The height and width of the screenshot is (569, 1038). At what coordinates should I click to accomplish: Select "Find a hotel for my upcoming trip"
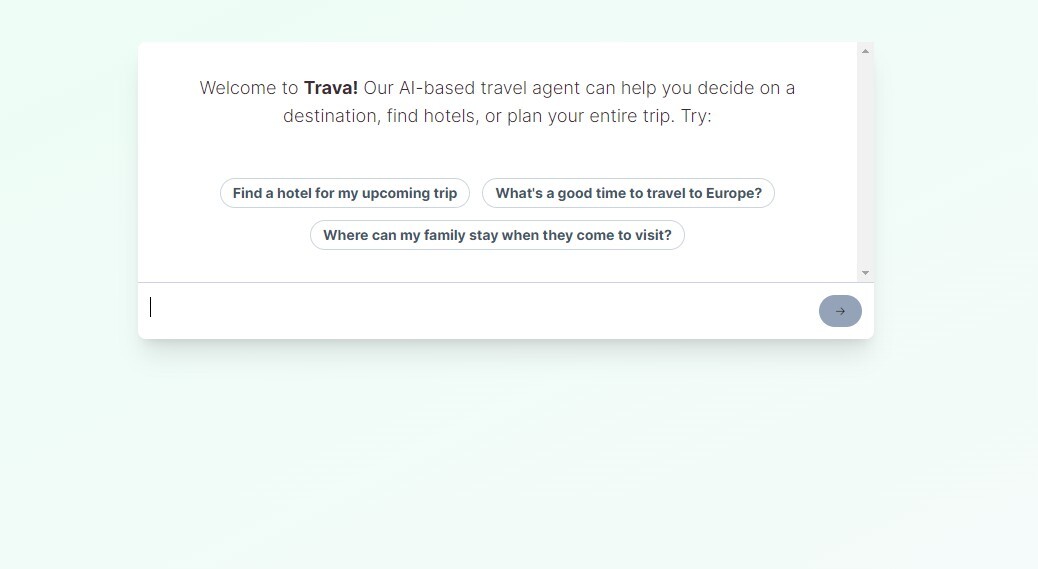[345, 193]
